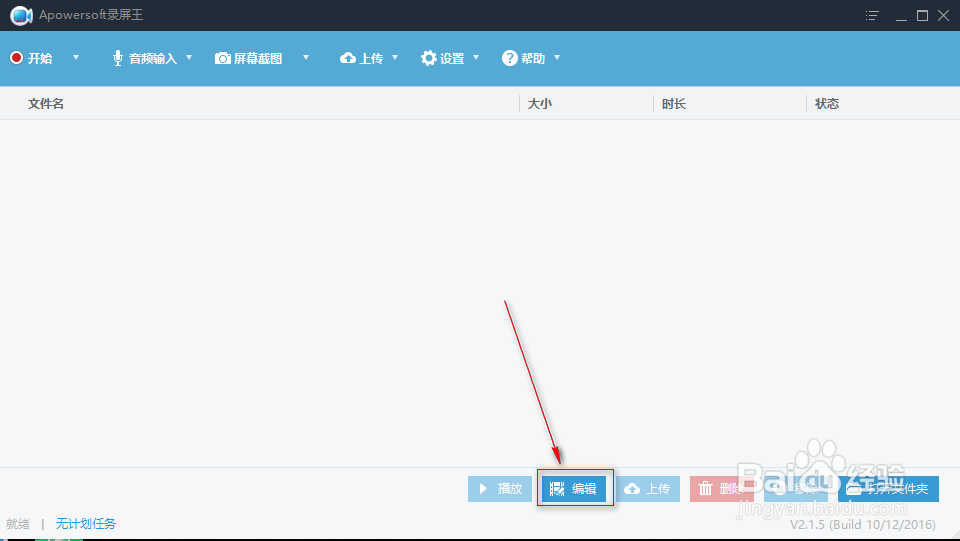
Task: Click the 就绪 status text
Action: tap(18, 523)
